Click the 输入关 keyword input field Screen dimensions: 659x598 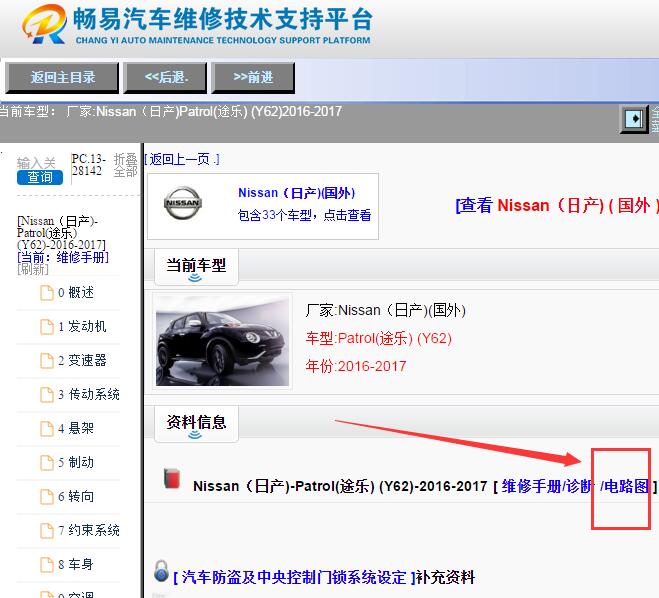point(36,163)
